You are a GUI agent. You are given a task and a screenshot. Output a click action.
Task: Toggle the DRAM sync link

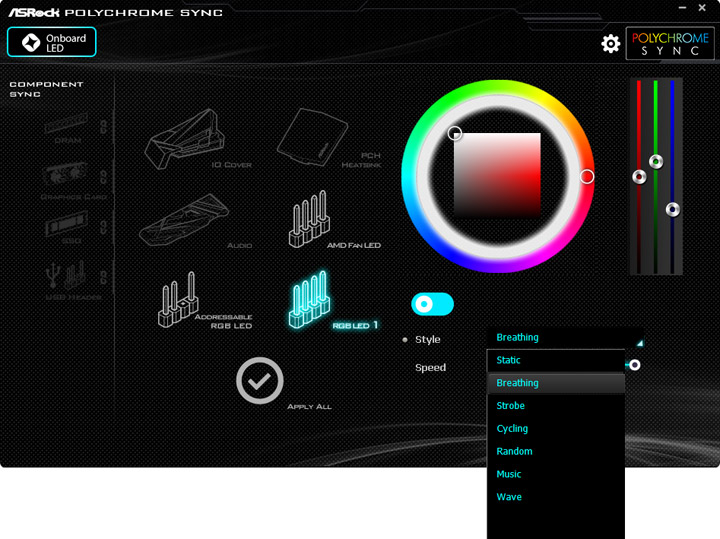coord(104,127)
